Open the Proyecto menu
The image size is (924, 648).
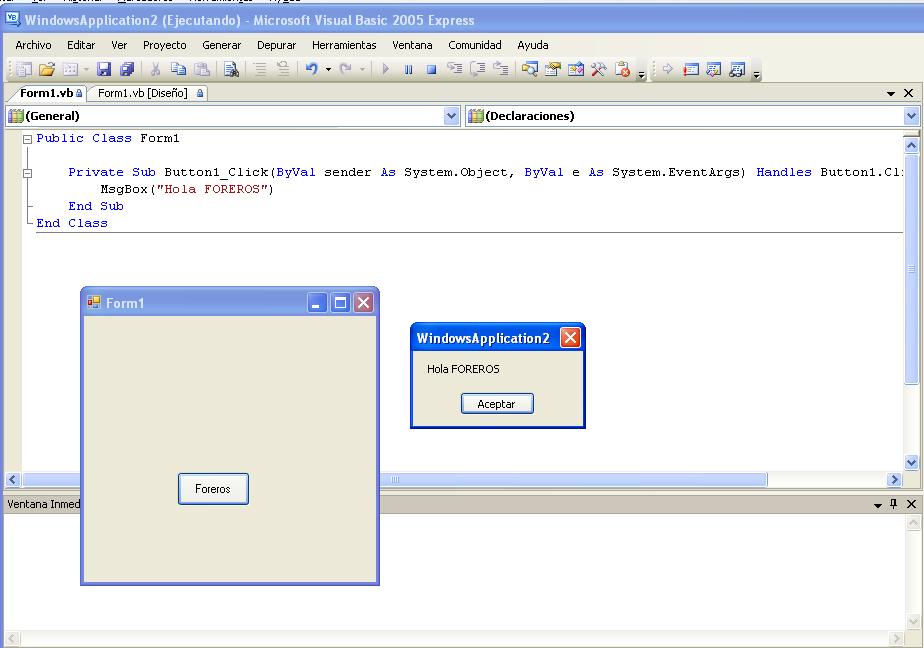[164, 45]
